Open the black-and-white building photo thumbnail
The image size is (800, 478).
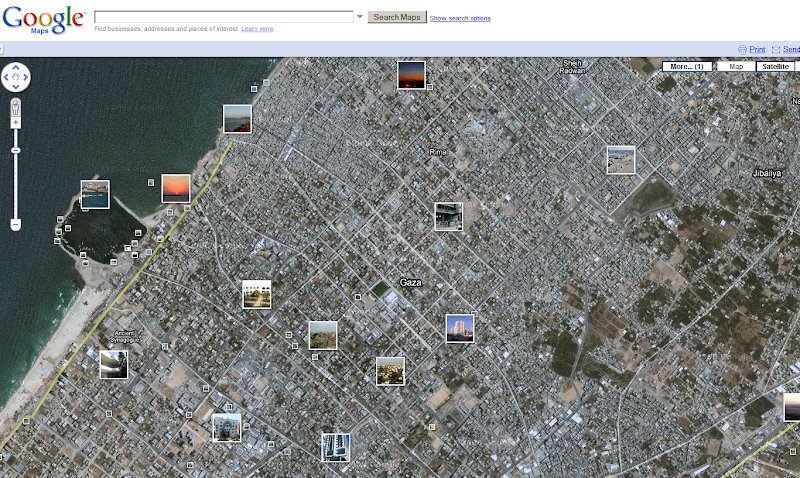(x=448, y=216)
